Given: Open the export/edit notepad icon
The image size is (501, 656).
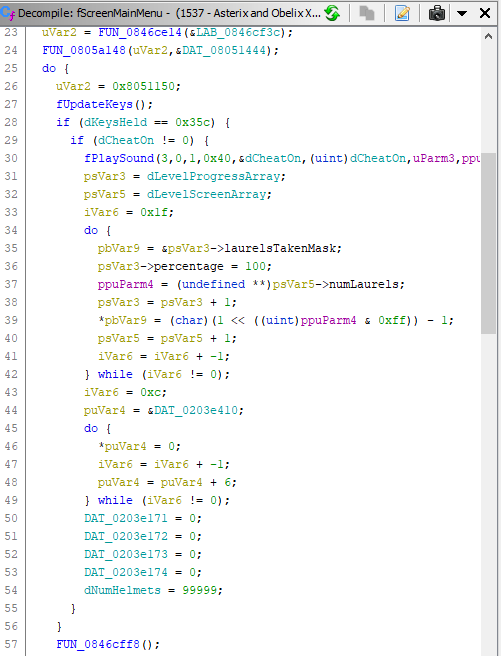Looking at the screenshot, I should pyautogui.click(x=402, y=13).
